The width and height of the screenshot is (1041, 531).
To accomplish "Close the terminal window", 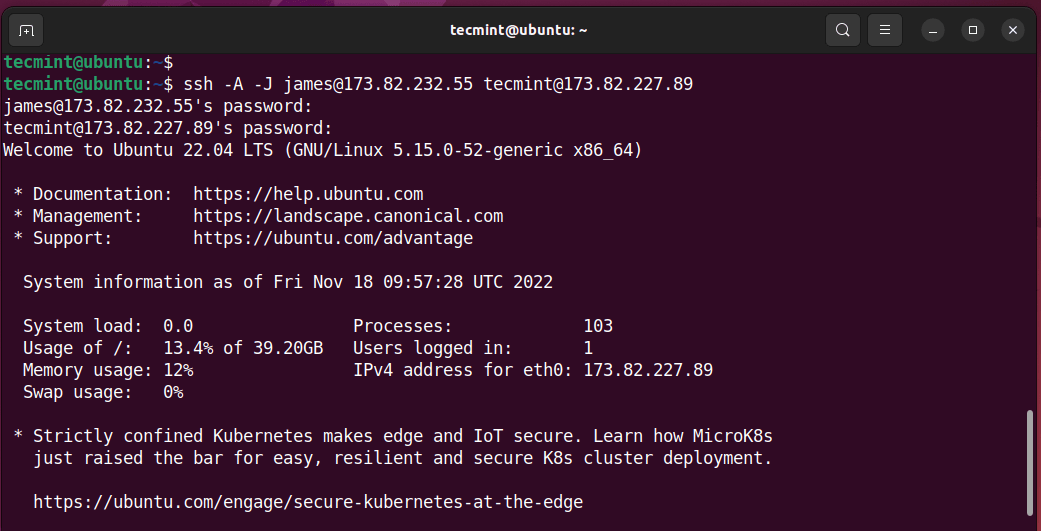I will 1013,30.
